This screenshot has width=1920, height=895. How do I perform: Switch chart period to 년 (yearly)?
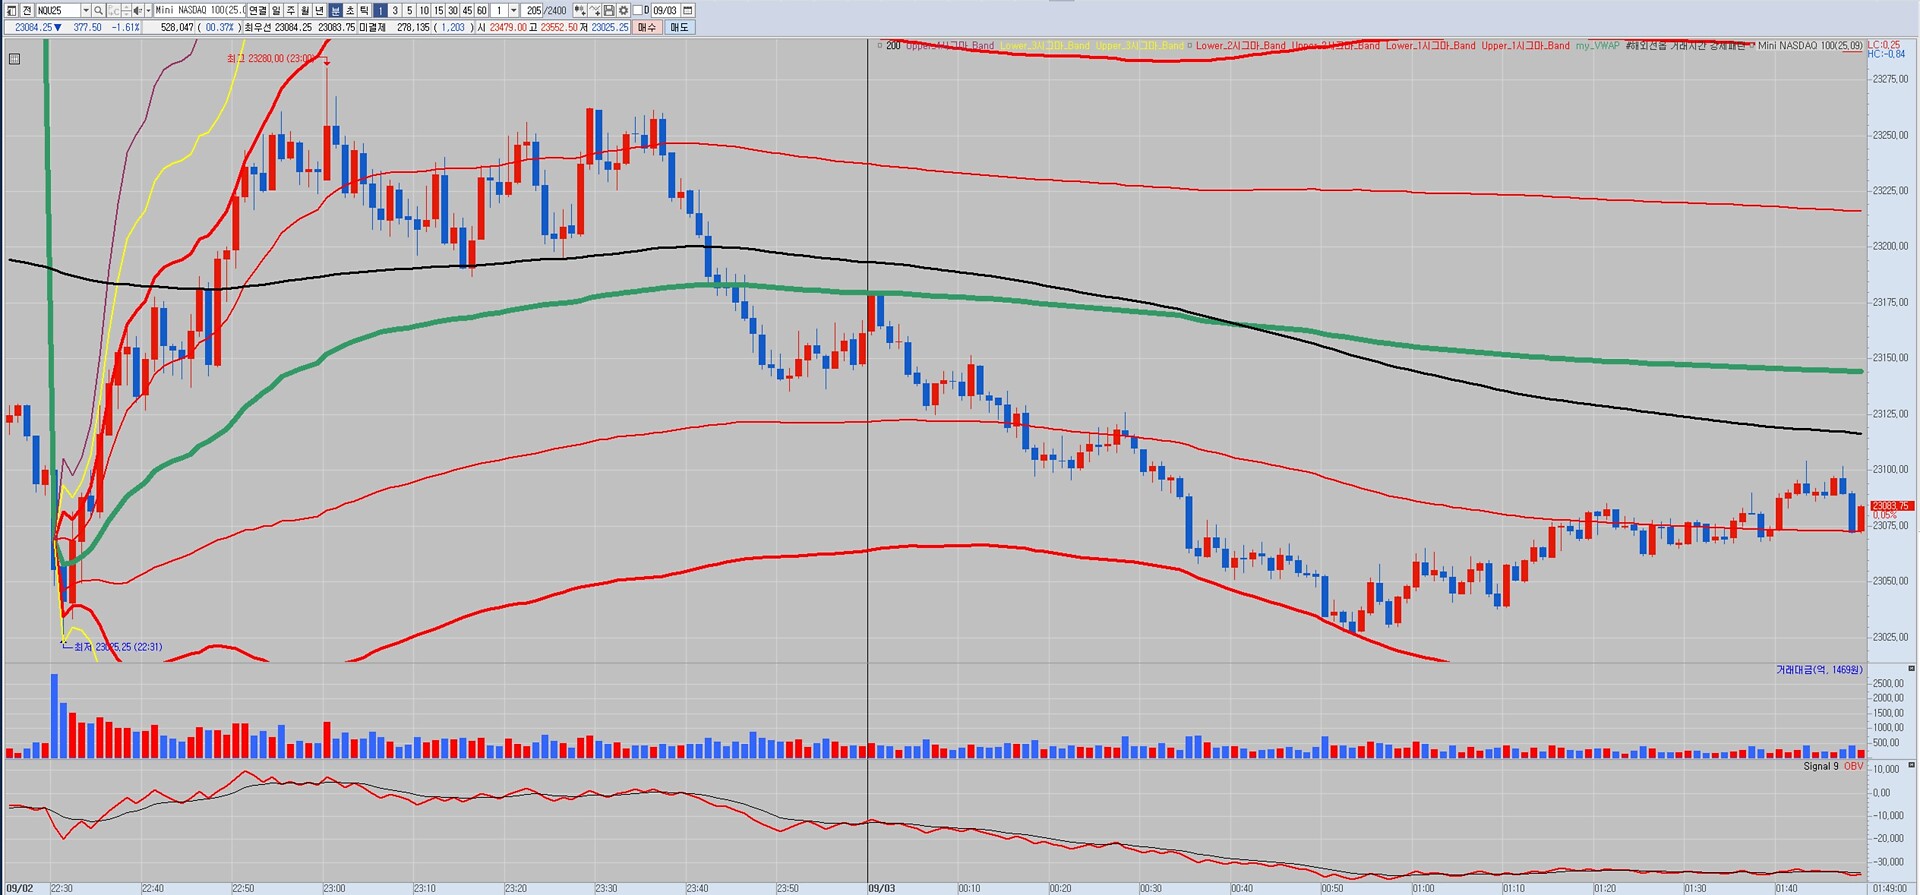tap(320, 10)
